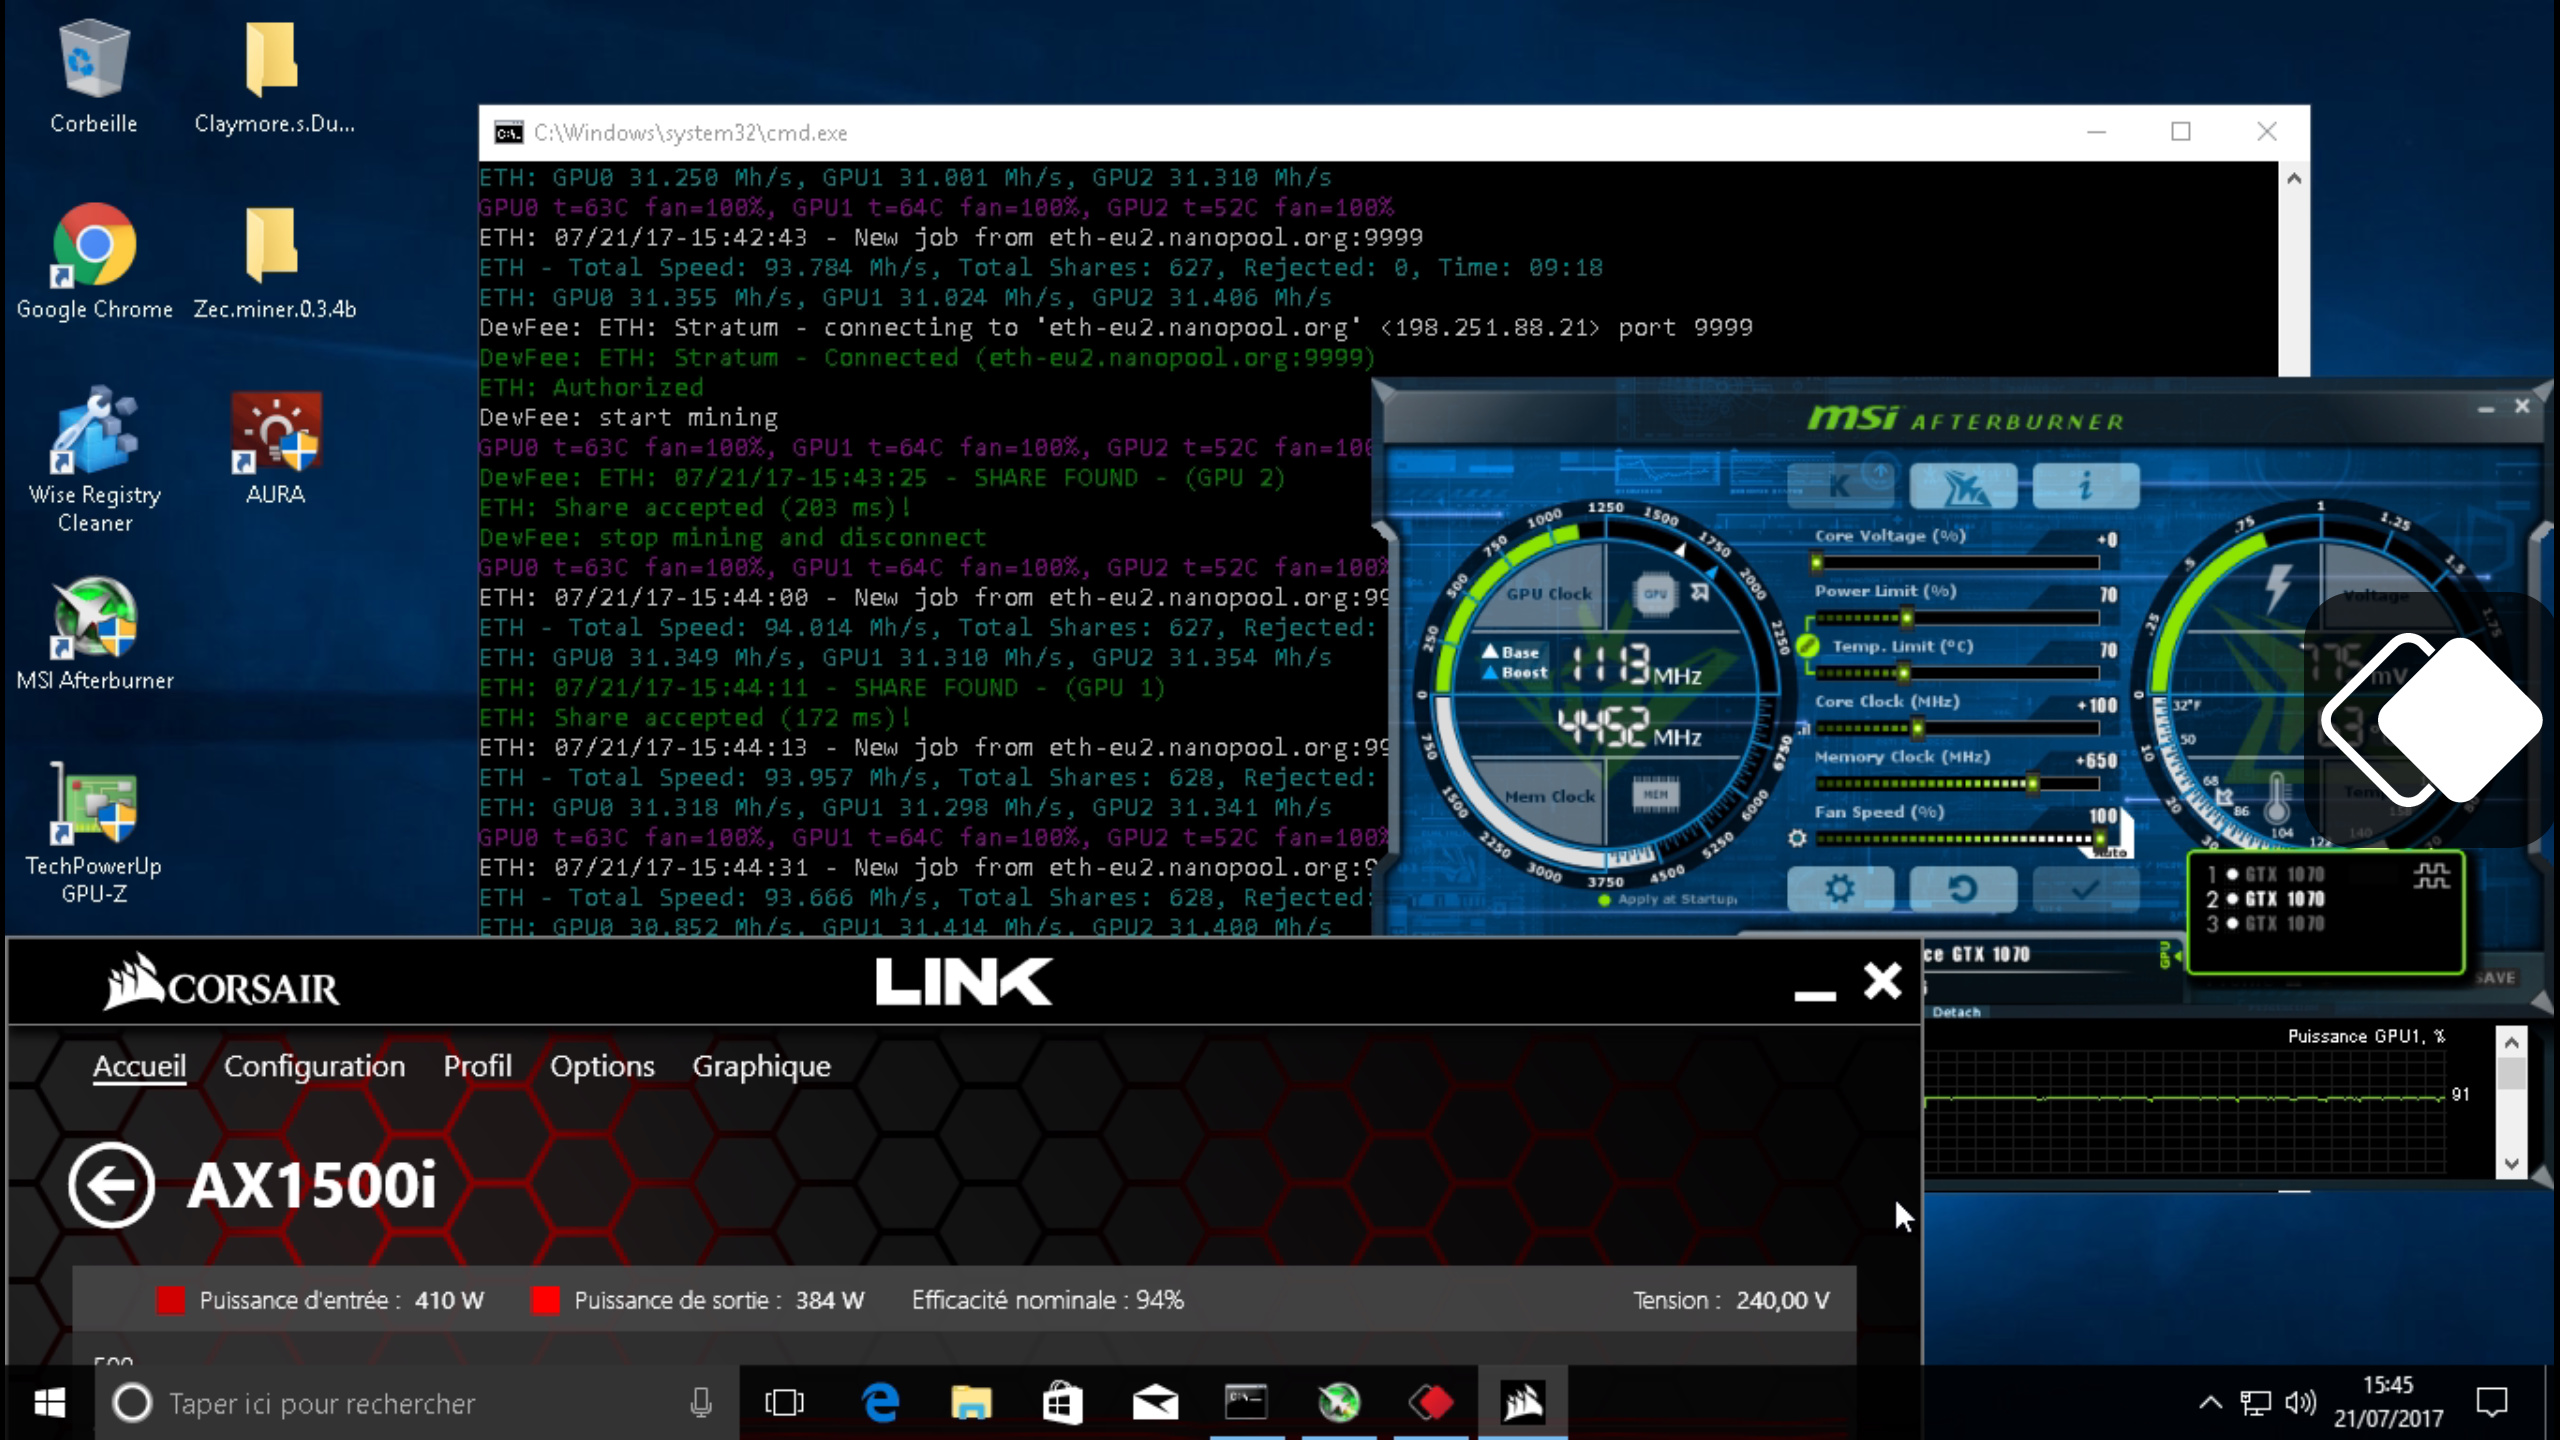Open fan speed settings gear icon

[x=1797, y=838]
